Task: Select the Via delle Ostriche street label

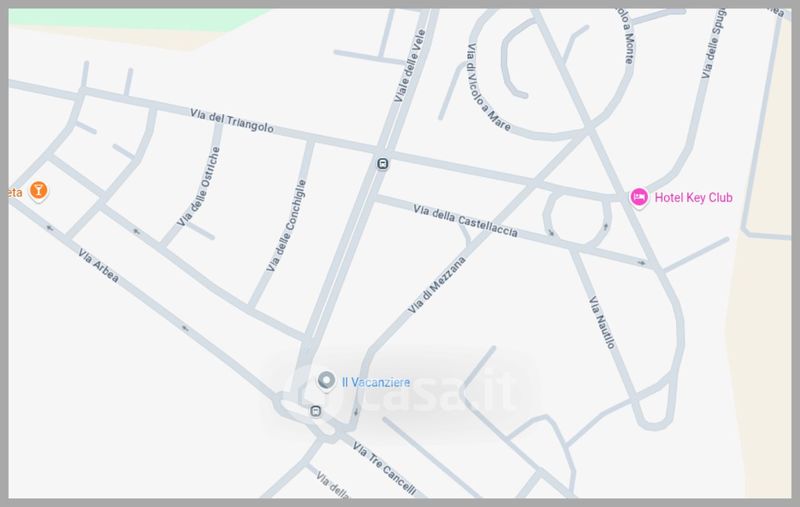Action: point(199,187)
